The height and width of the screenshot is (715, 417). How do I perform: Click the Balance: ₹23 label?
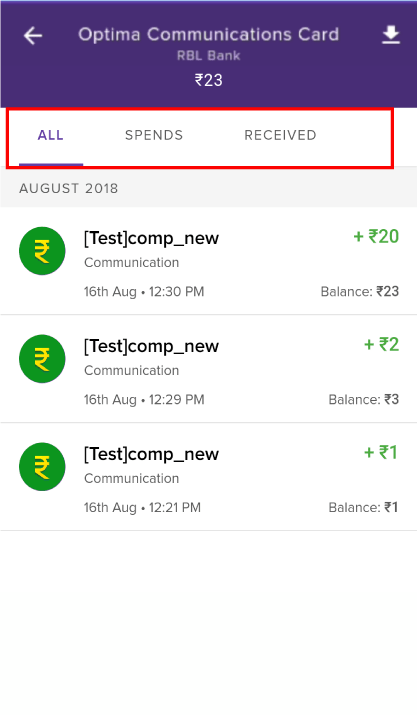point(360,291)
